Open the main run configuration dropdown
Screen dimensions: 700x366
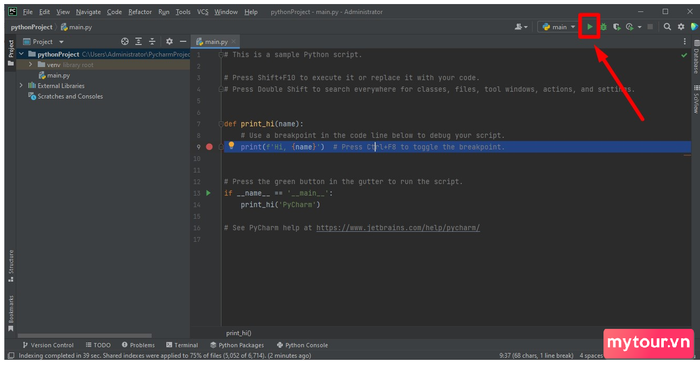pyautogui.click(x=558, y=27)
